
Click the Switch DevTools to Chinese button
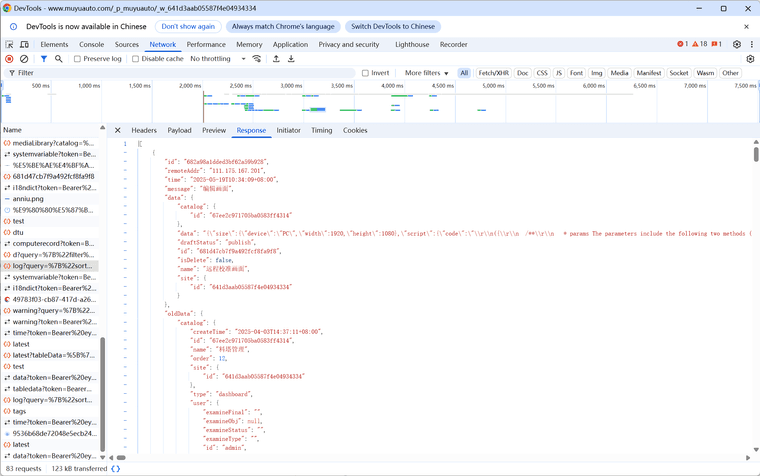[392, 26]
